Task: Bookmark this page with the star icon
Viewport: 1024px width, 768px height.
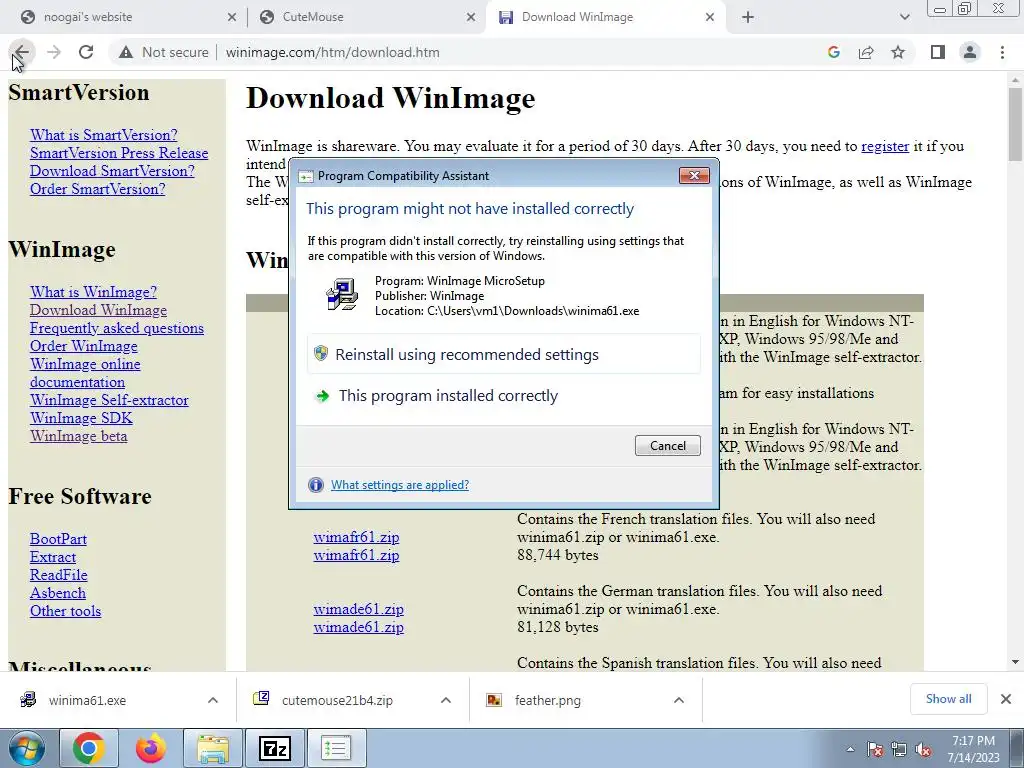Action: click(898, 52)
